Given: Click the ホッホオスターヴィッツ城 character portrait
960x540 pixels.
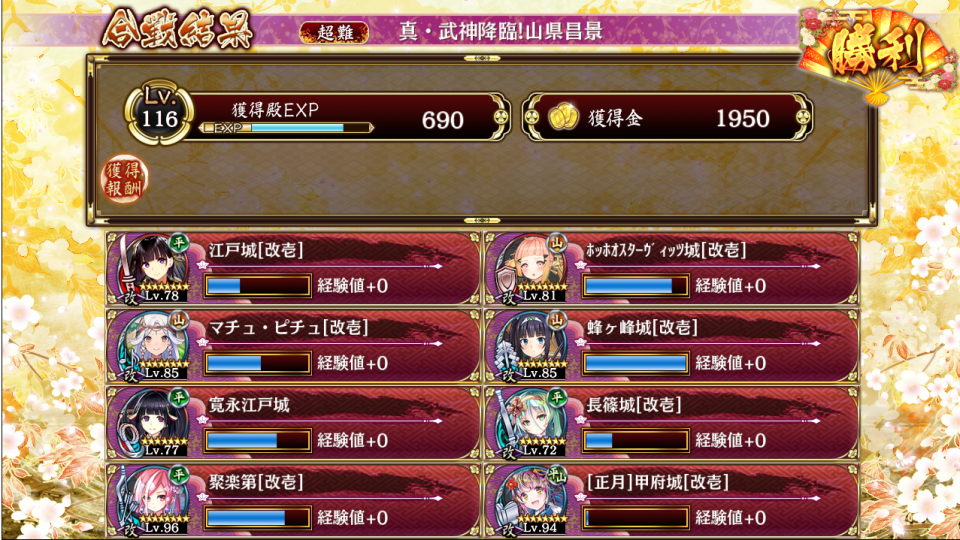Looking at the screenshot, I should pyautogui.click(x=531, y=268).
